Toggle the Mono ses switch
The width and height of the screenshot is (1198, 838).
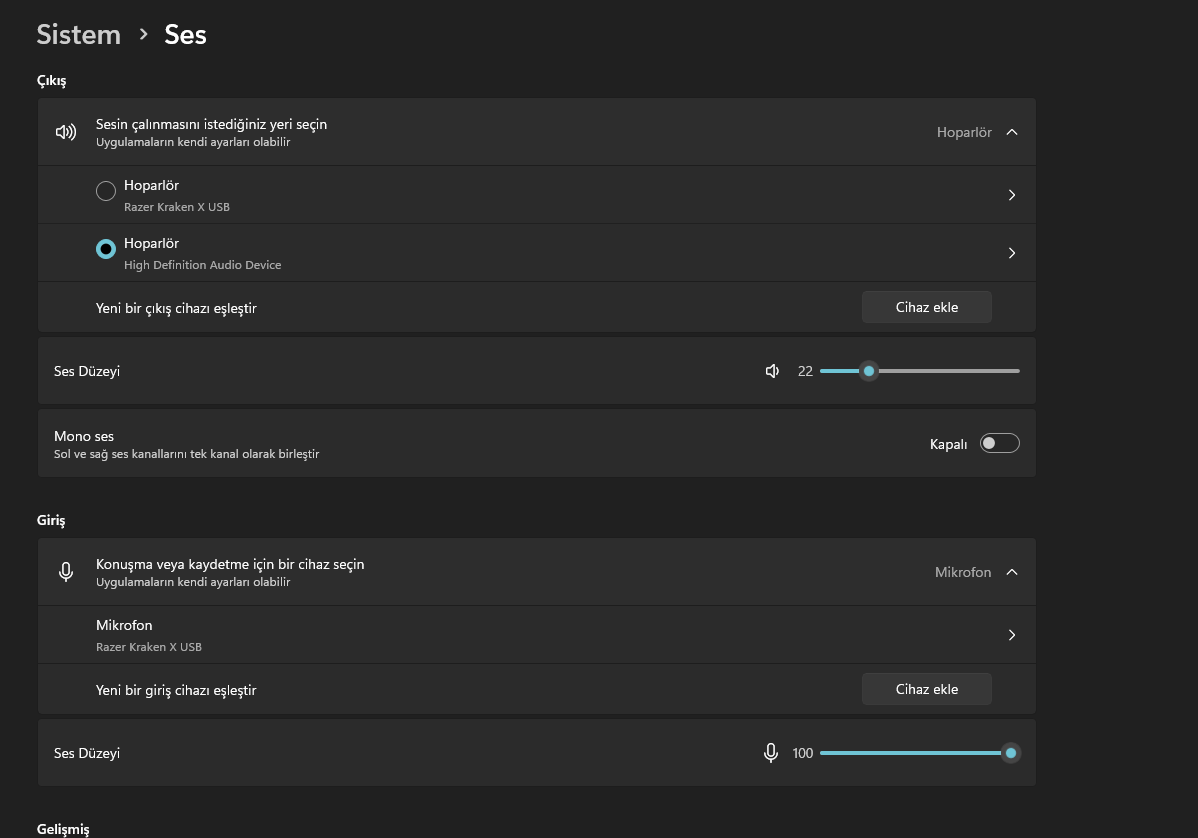[999, 444]
